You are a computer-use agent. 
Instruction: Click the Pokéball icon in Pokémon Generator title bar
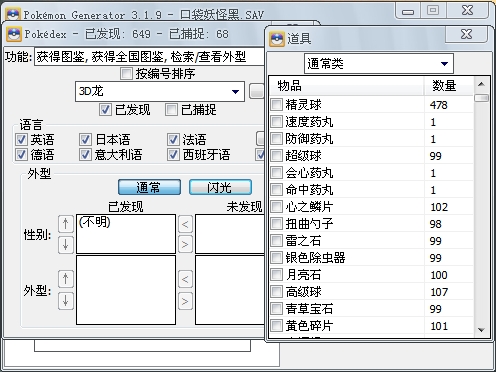[13, 15]
